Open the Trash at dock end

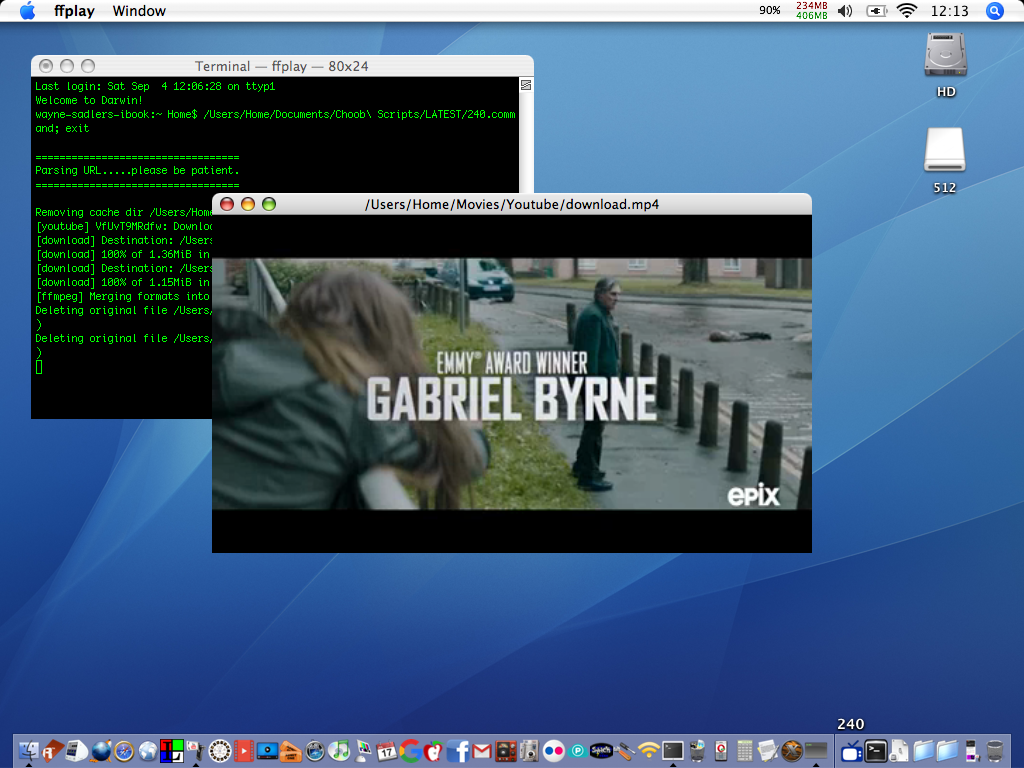pos(995,751)
